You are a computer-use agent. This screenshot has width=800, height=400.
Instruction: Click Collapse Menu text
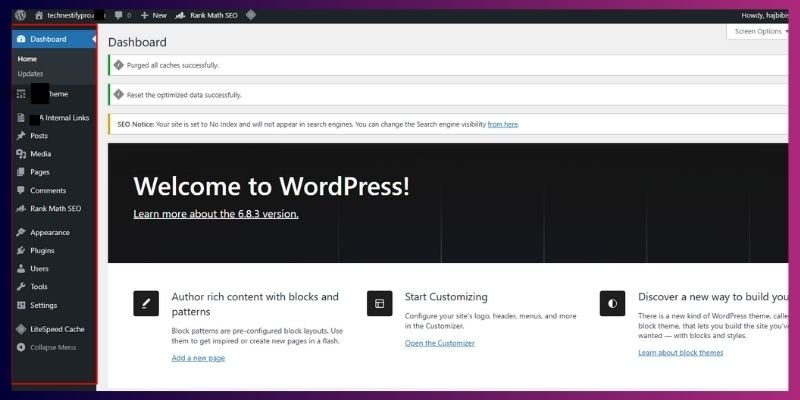point(53,347)
